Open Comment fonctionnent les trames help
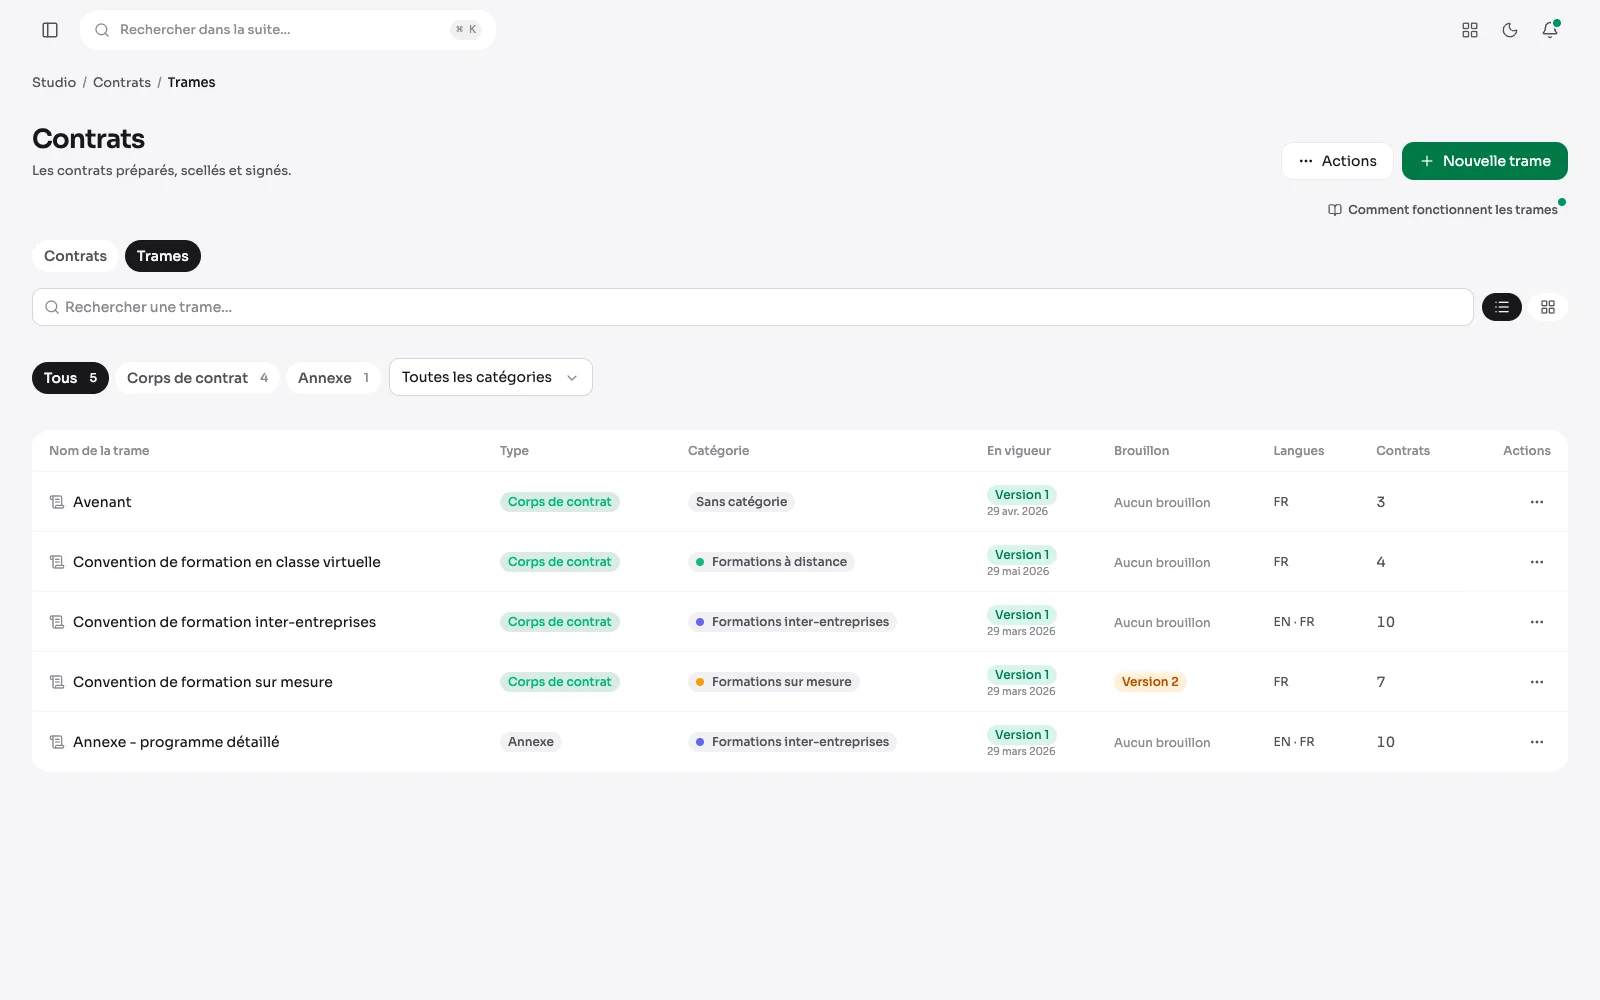1600x1000 pixels. [x=1443, y=210]
